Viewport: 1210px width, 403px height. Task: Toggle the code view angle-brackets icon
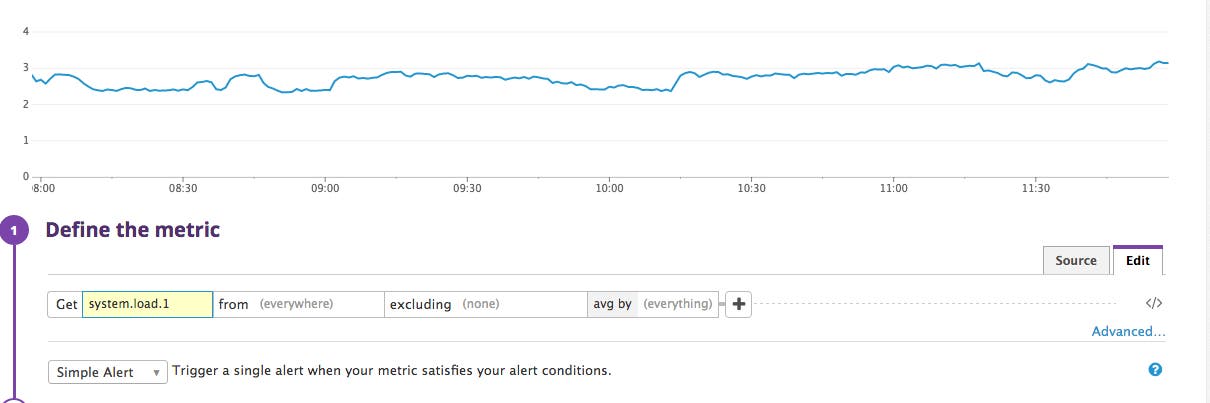pos(1153,304)
